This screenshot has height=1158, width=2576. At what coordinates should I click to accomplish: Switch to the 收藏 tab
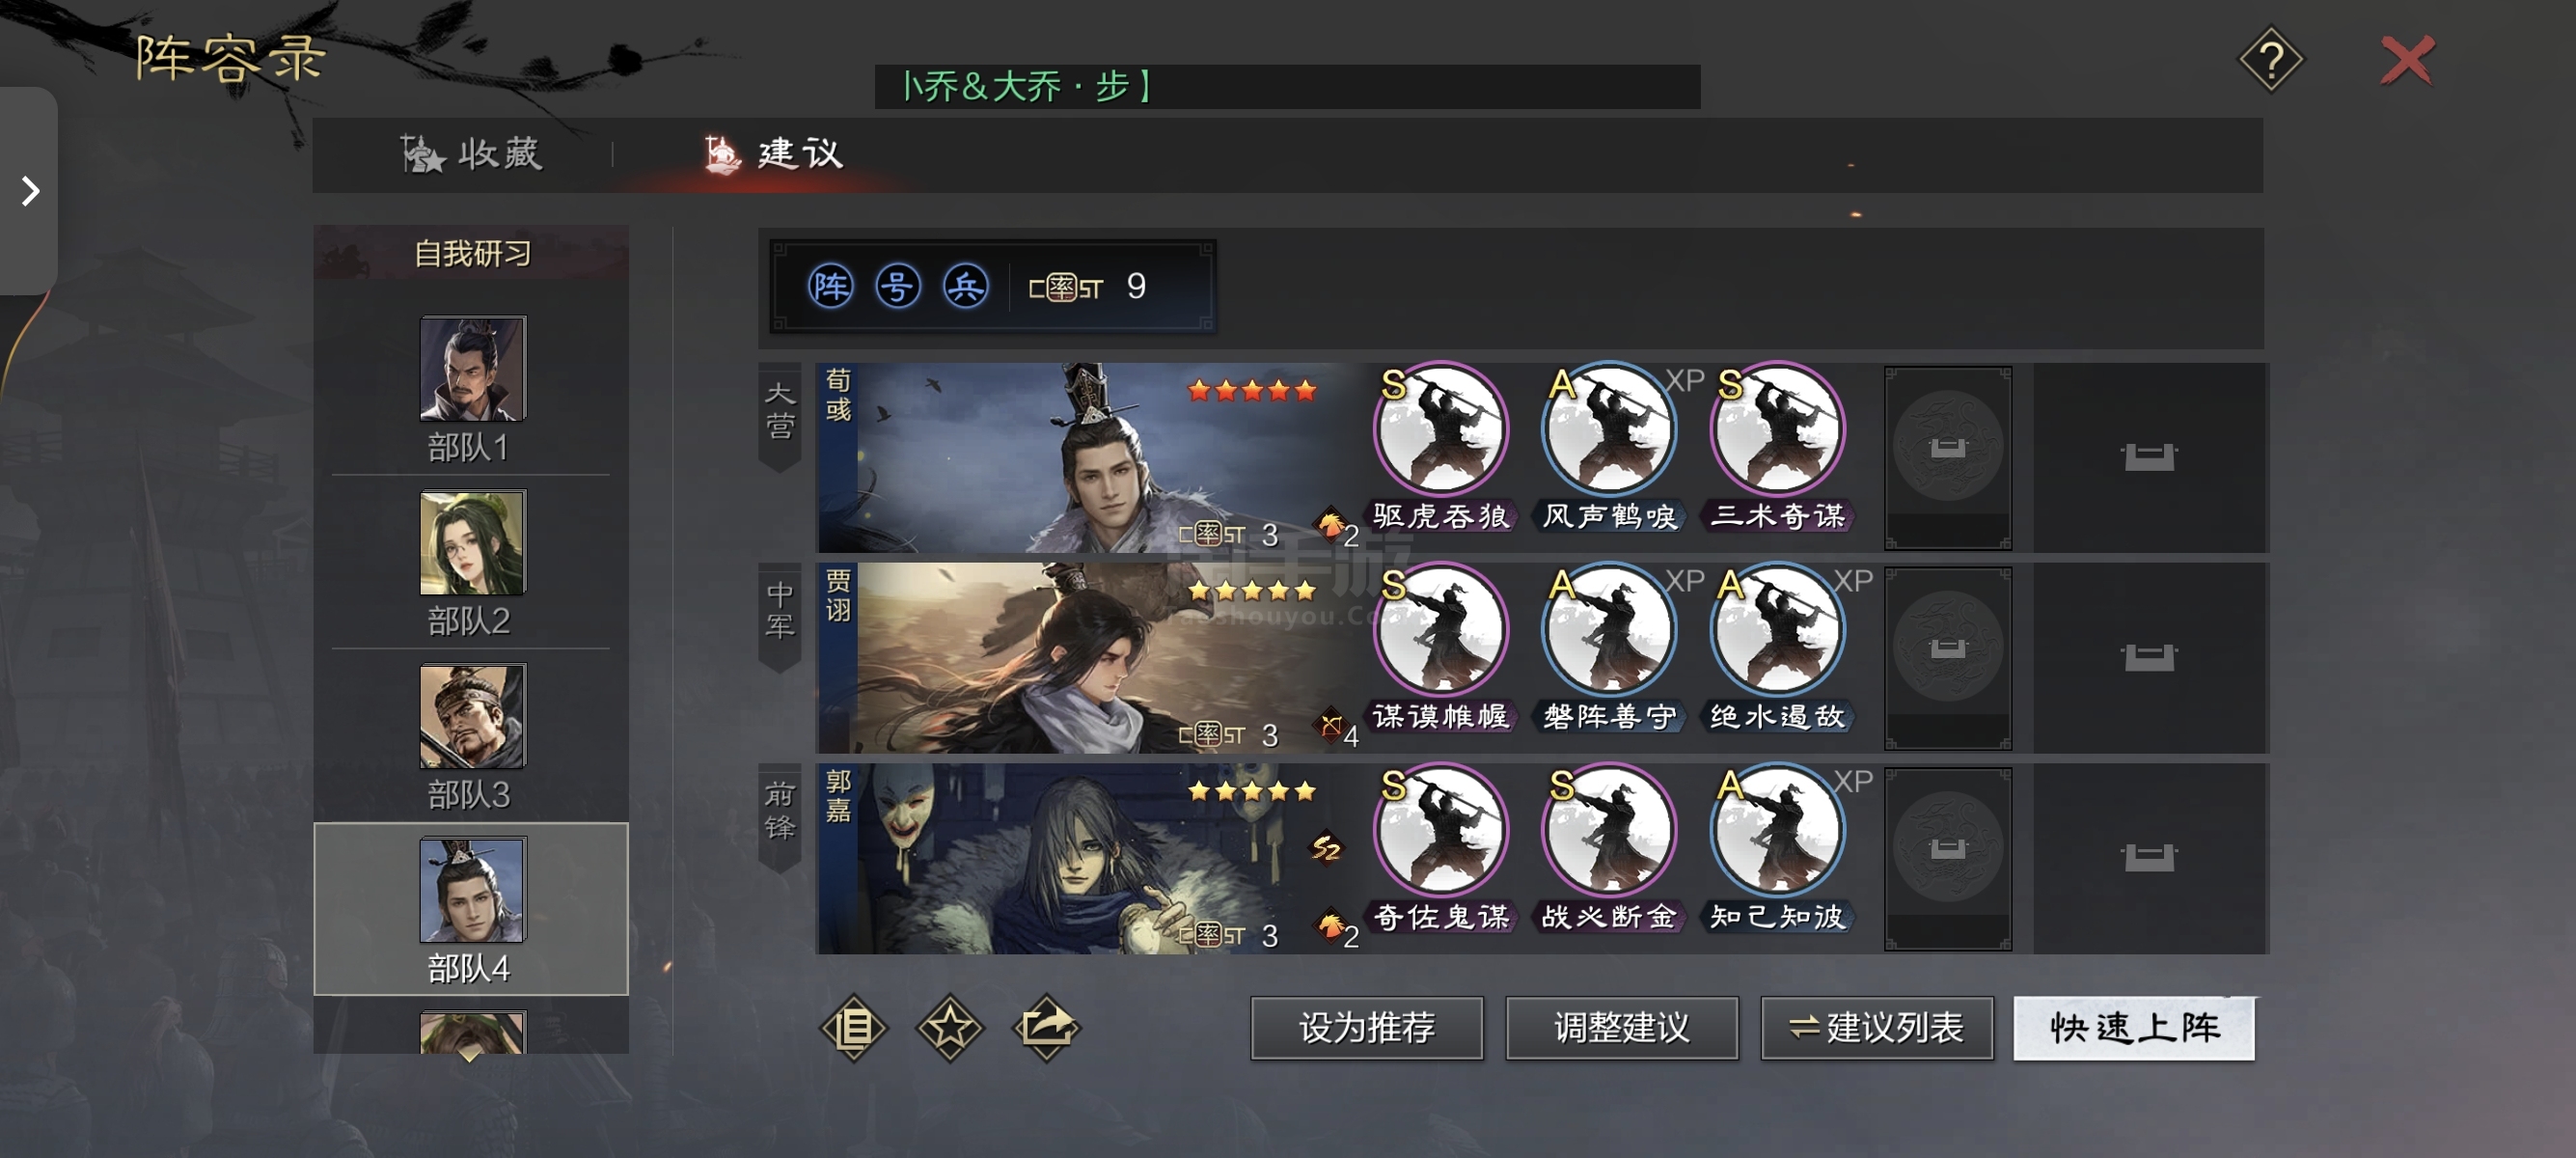(x=471, y=154)
